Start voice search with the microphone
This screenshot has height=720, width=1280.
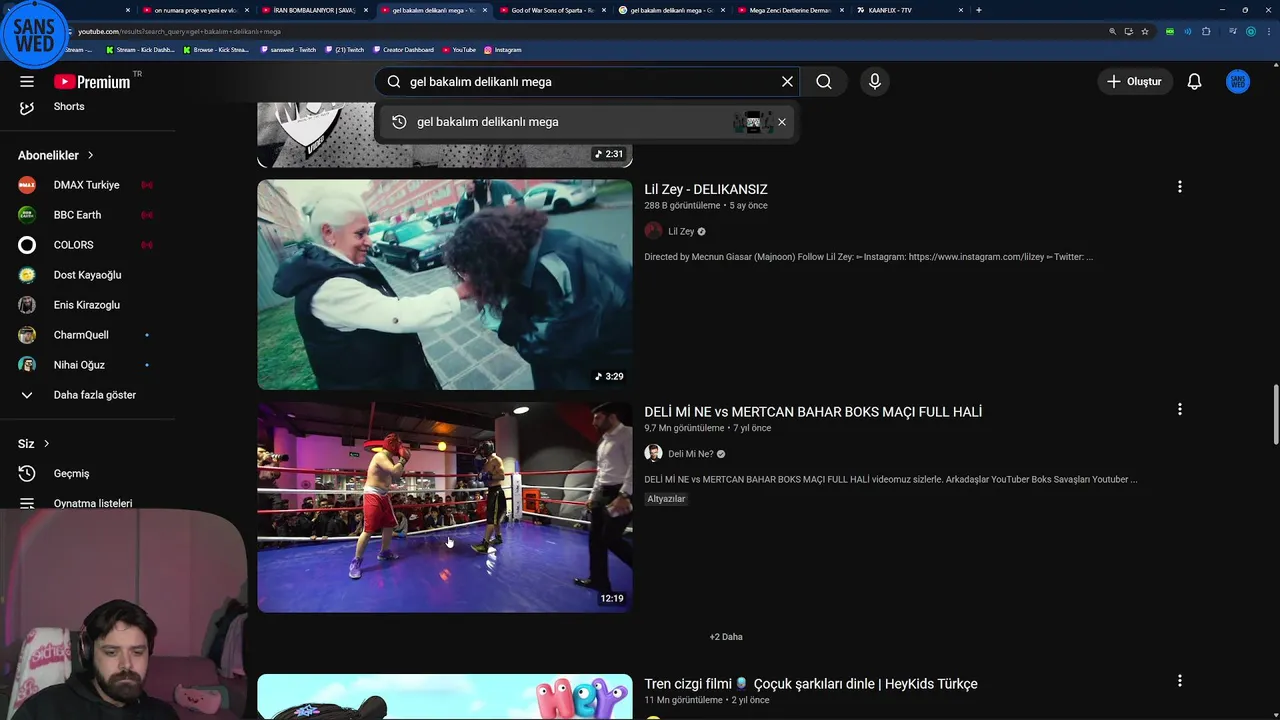875,82
